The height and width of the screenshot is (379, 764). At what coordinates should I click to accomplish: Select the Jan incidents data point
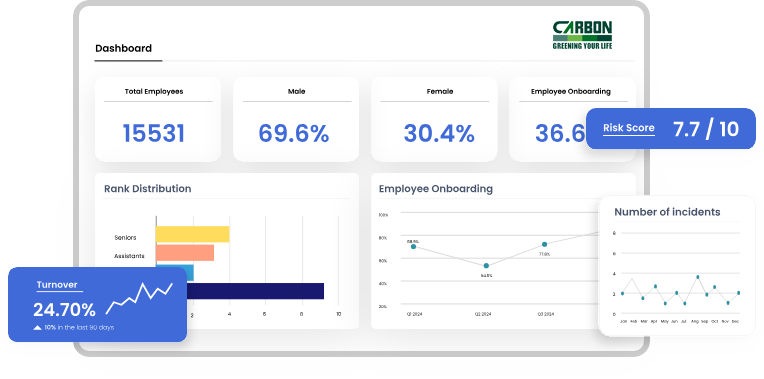622,293
